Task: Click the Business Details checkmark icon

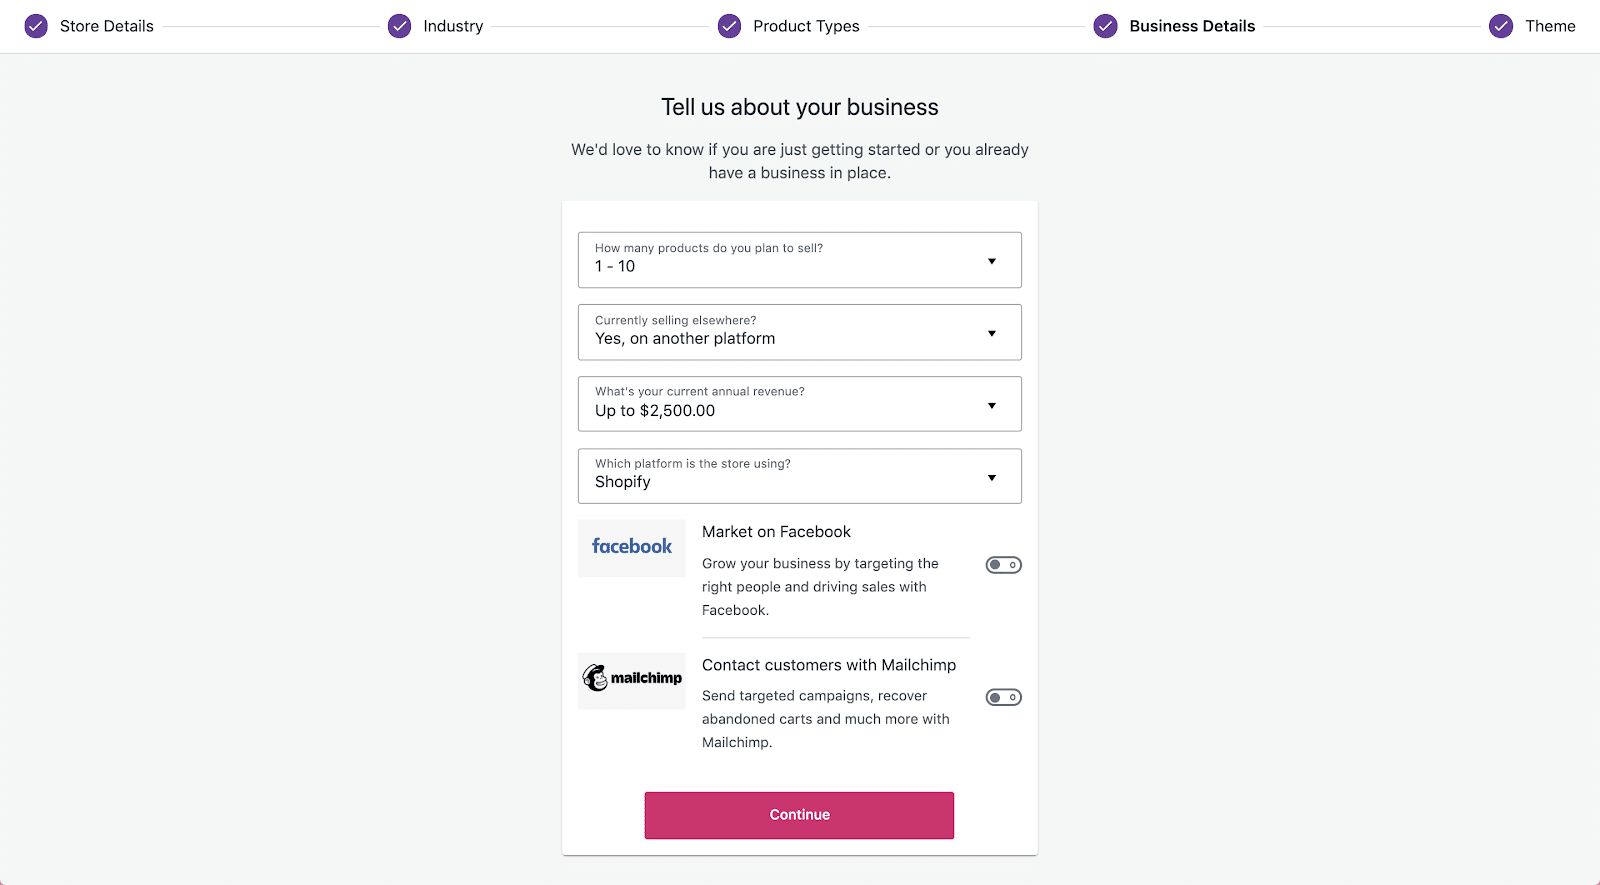Action: tap(1105, 26)
